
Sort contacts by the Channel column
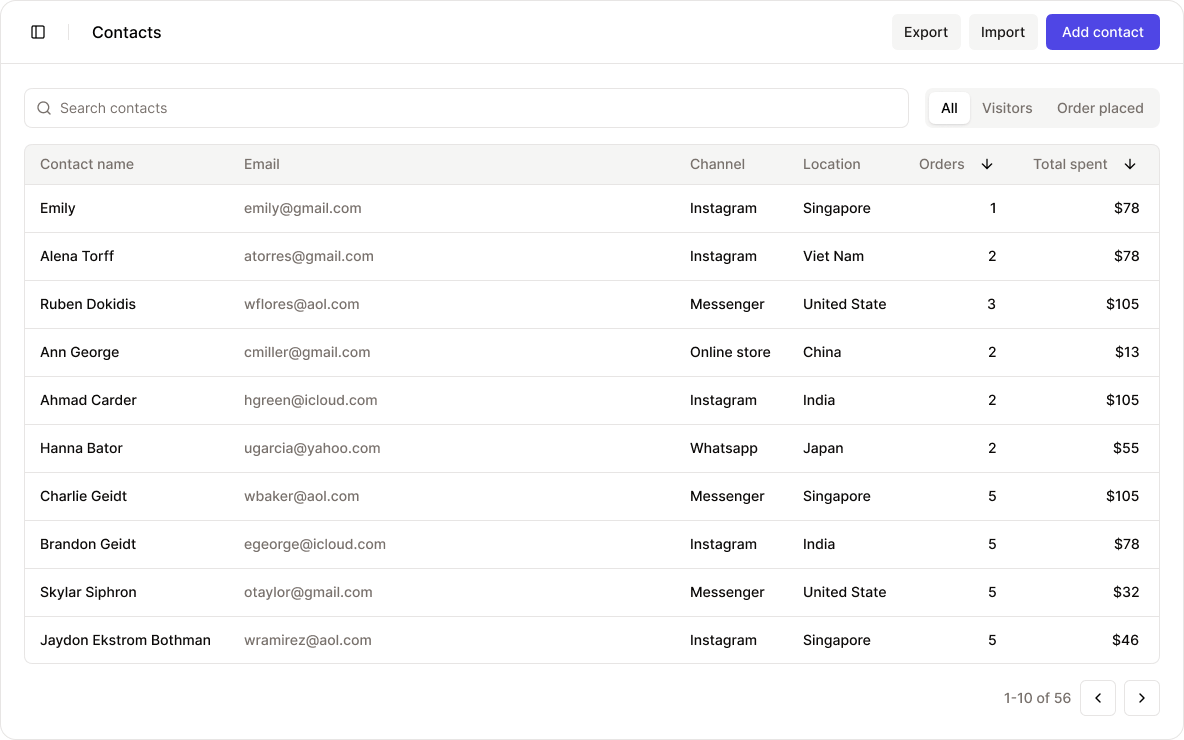pos(717,164)
